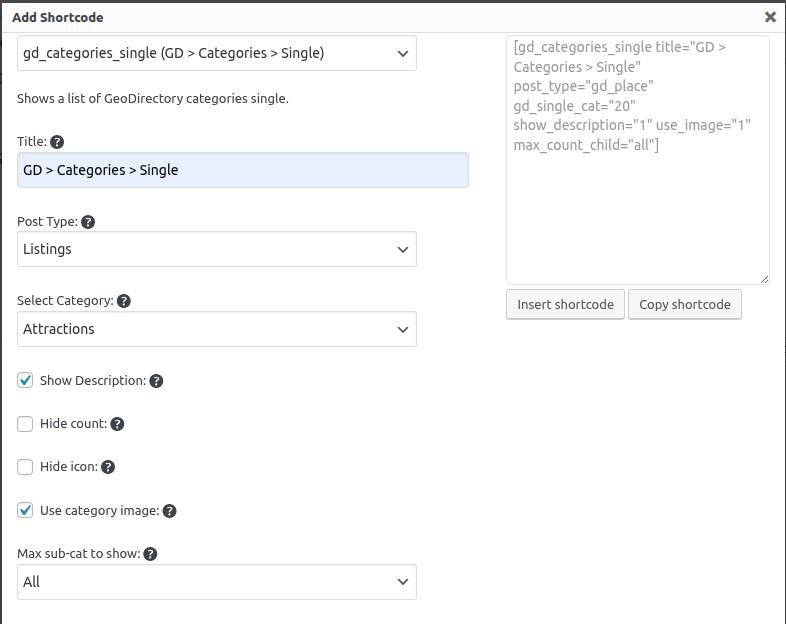
Task: Open the Post Type Listings dropdown
Action: [216, 249]
